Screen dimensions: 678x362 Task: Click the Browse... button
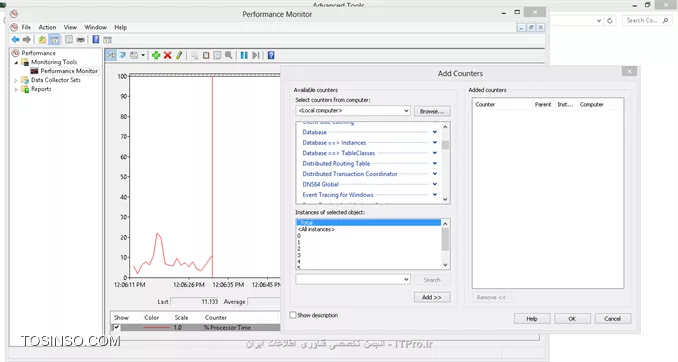[x=432, y=111]
